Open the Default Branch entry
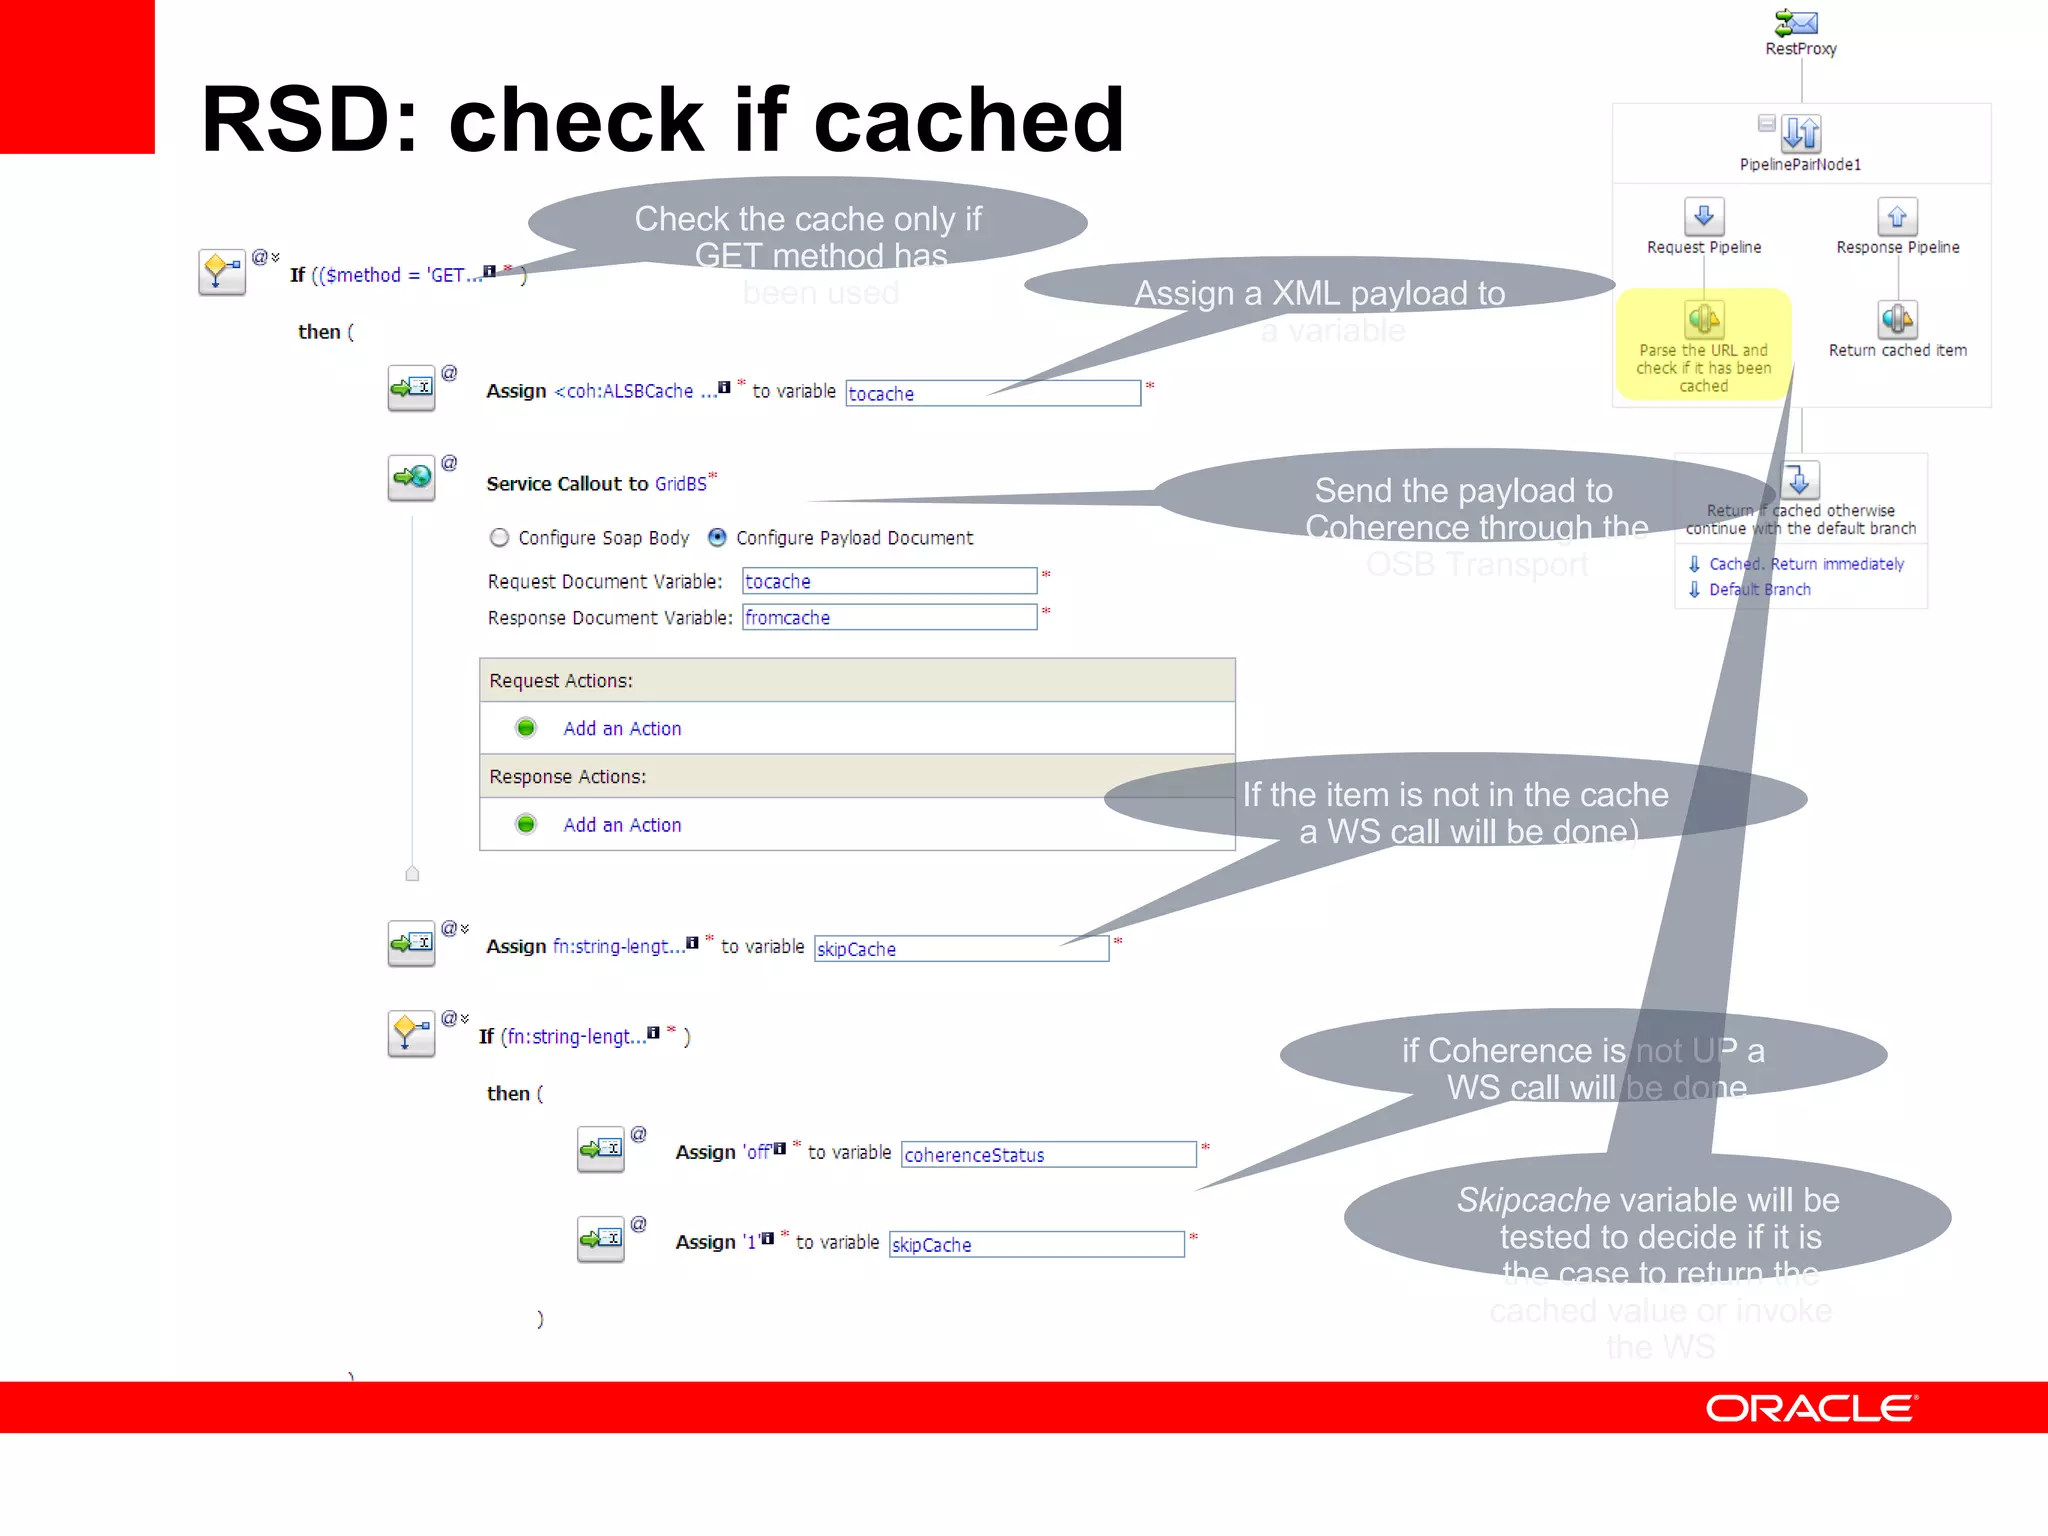Screen dimensions: 2048x1536 (1759, 590)
